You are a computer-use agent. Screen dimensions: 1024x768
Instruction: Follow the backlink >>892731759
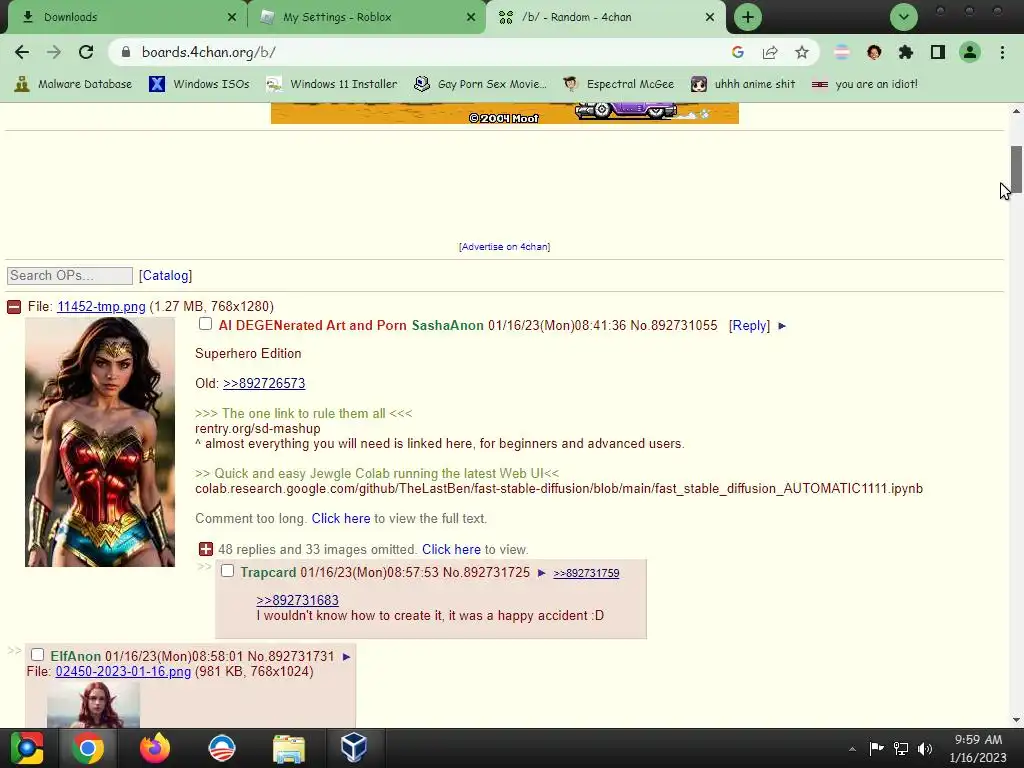tap(586, 573)
